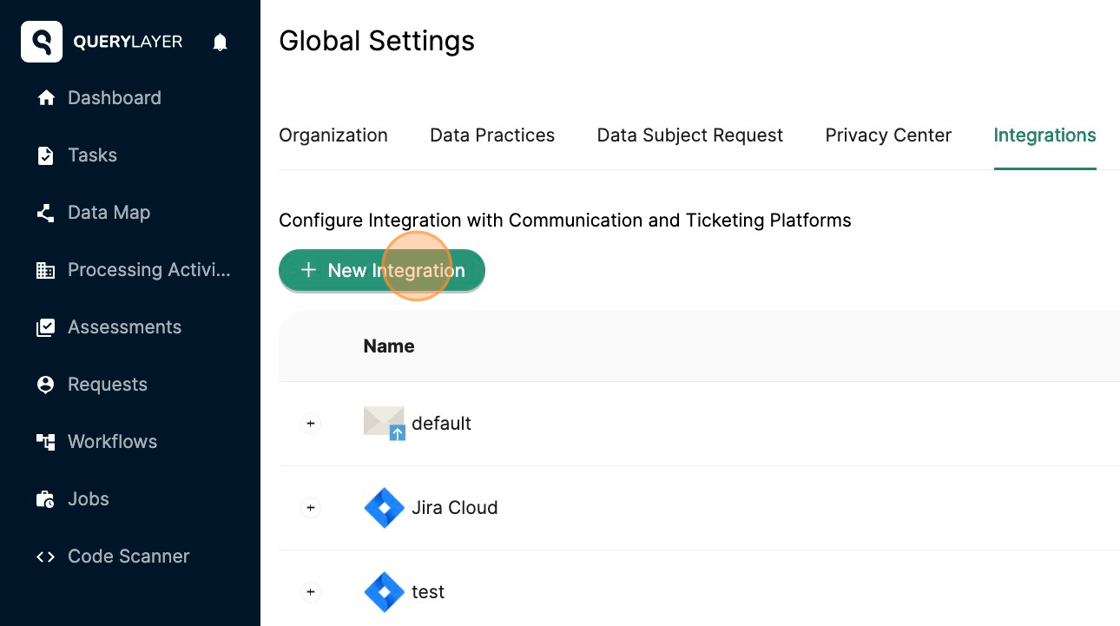Click the Jira Cloud integration icon
This screenshot has width=1120, height=626.
[x=384, y=507]
